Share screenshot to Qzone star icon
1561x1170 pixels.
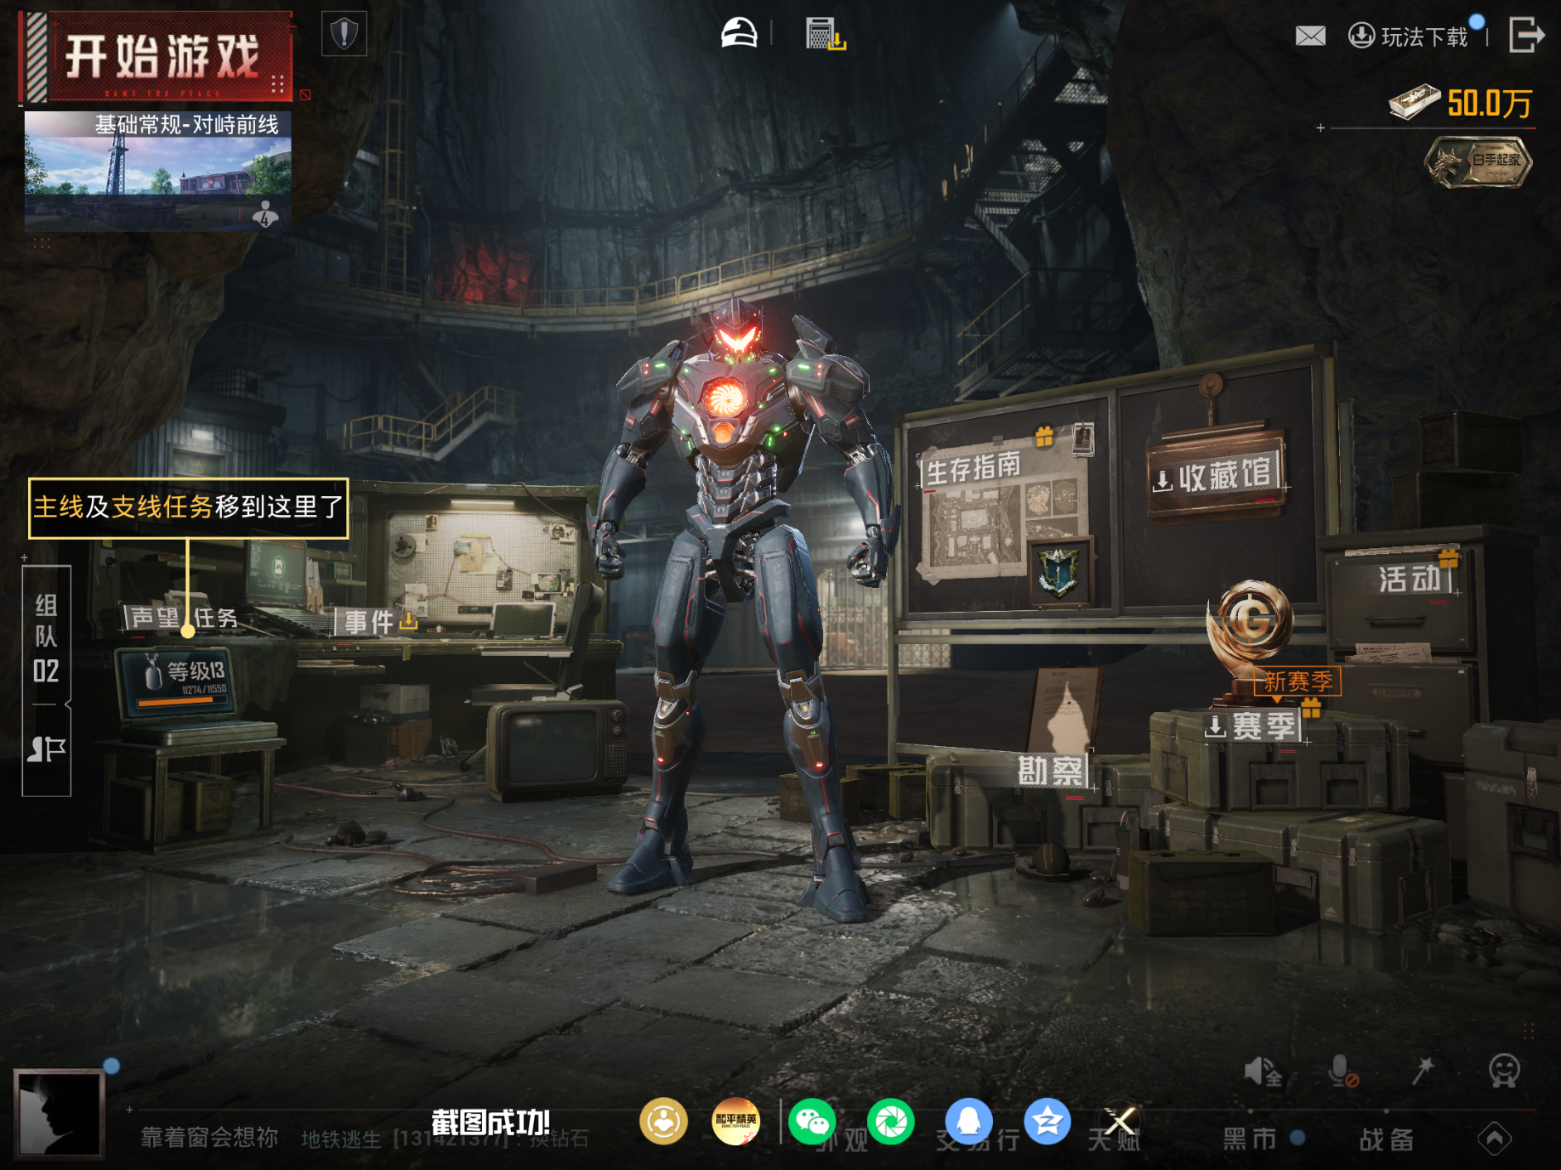pyautogui.click(x=1047, y=1121)
